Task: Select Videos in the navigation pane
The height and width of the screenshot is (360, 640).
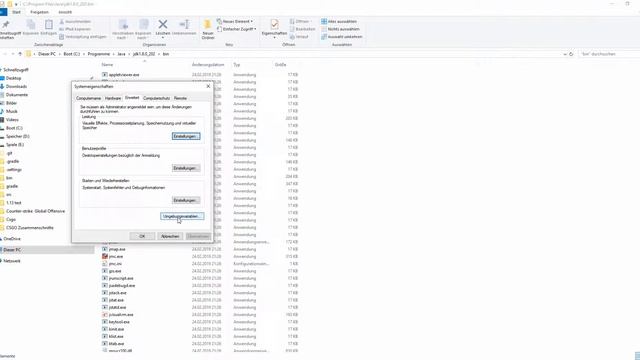Action: tap(12, 120)
